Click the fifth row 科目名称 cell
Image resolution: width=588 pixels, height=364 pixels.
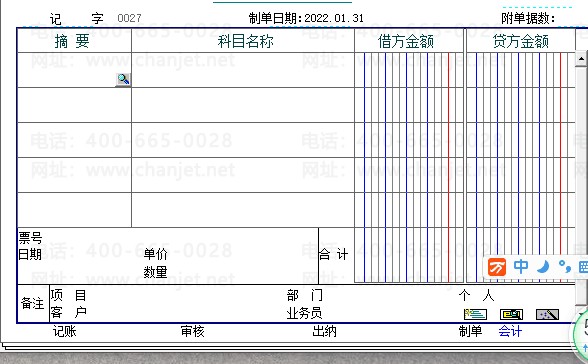click(243, 210)
